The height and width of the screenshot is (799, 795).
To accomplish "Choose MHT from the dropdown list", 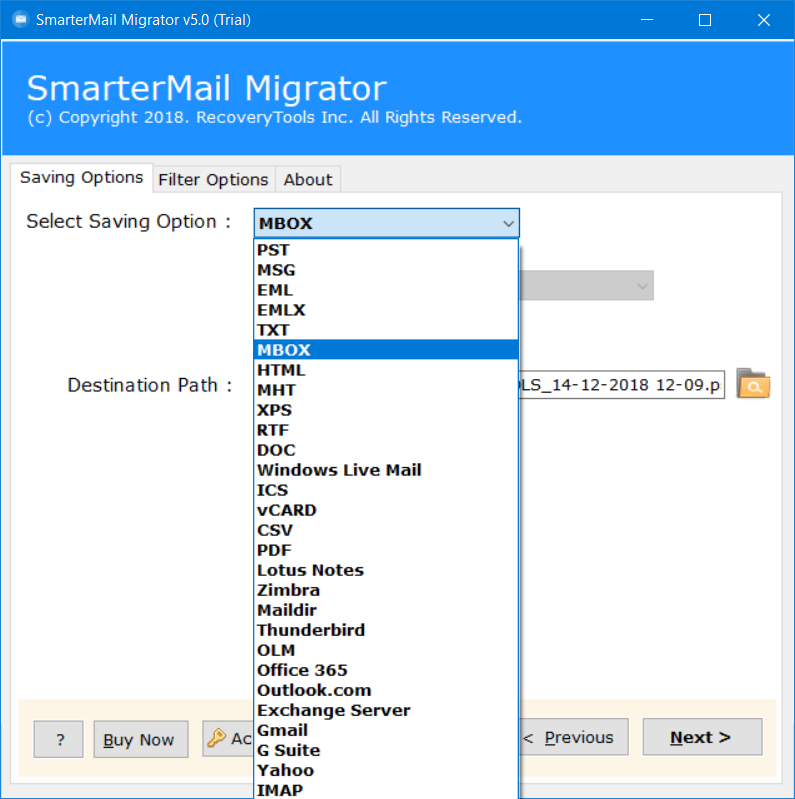I will [386, 390].
